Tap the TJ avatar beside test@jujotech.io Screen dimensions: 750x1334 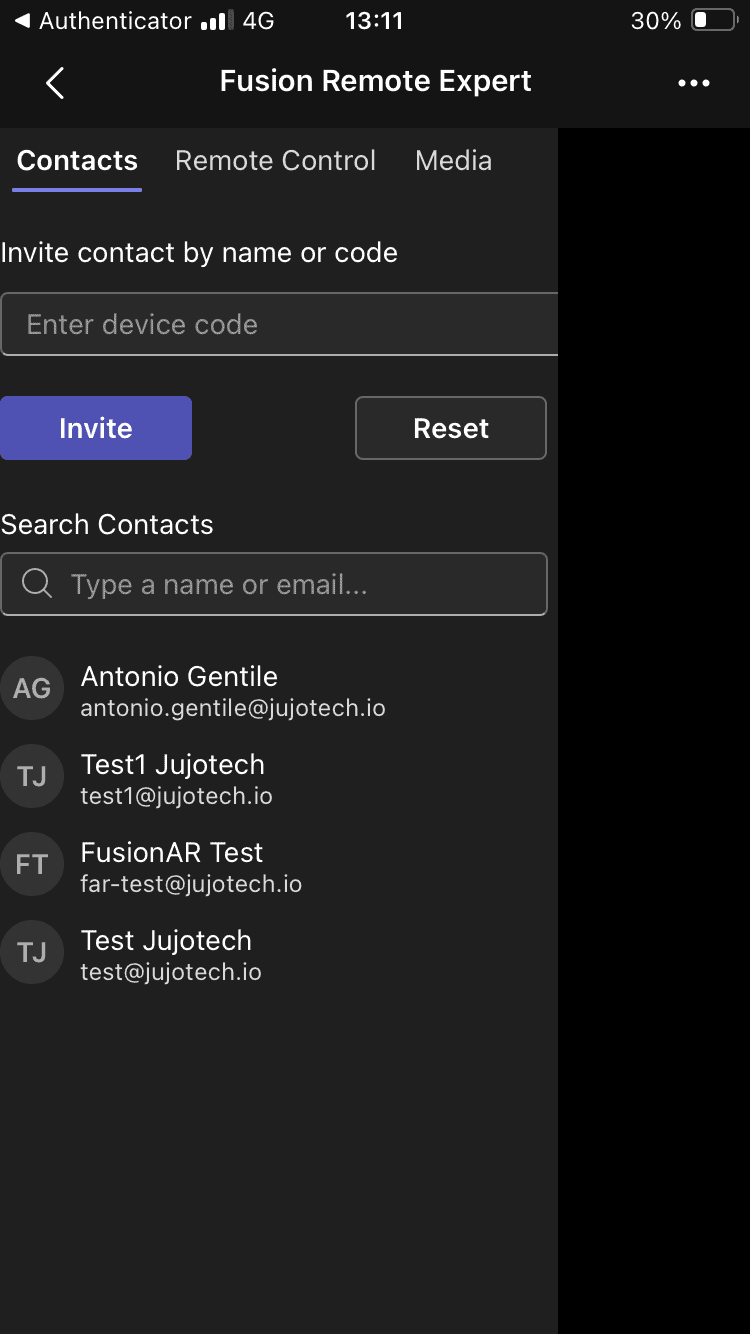pos(32,952)
